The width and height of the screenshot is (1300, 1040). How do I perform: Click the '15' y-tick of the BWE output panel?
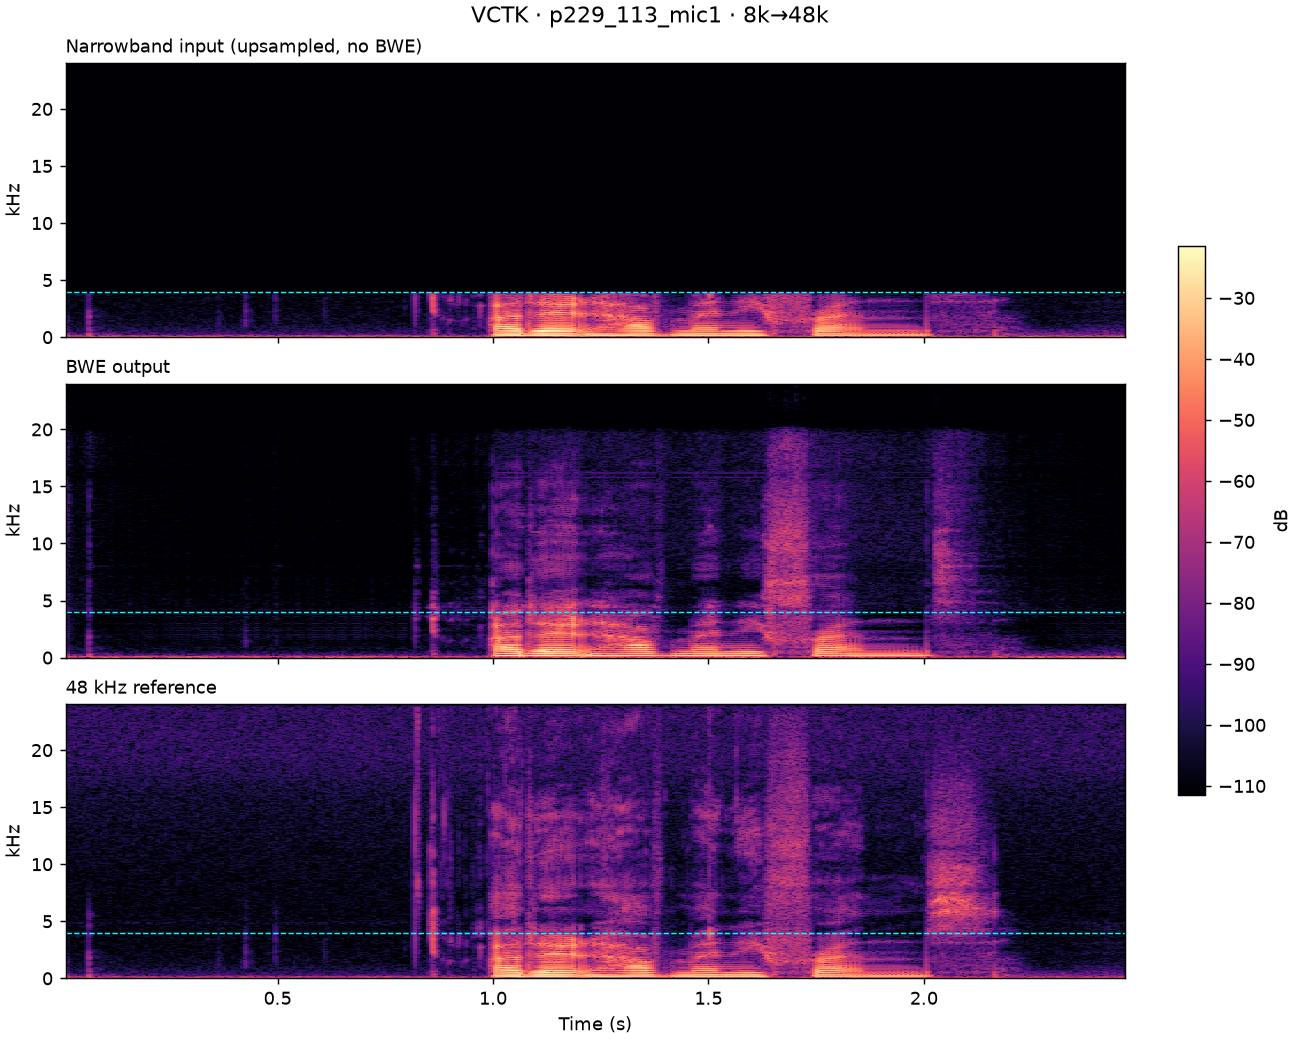coord(42,487)
